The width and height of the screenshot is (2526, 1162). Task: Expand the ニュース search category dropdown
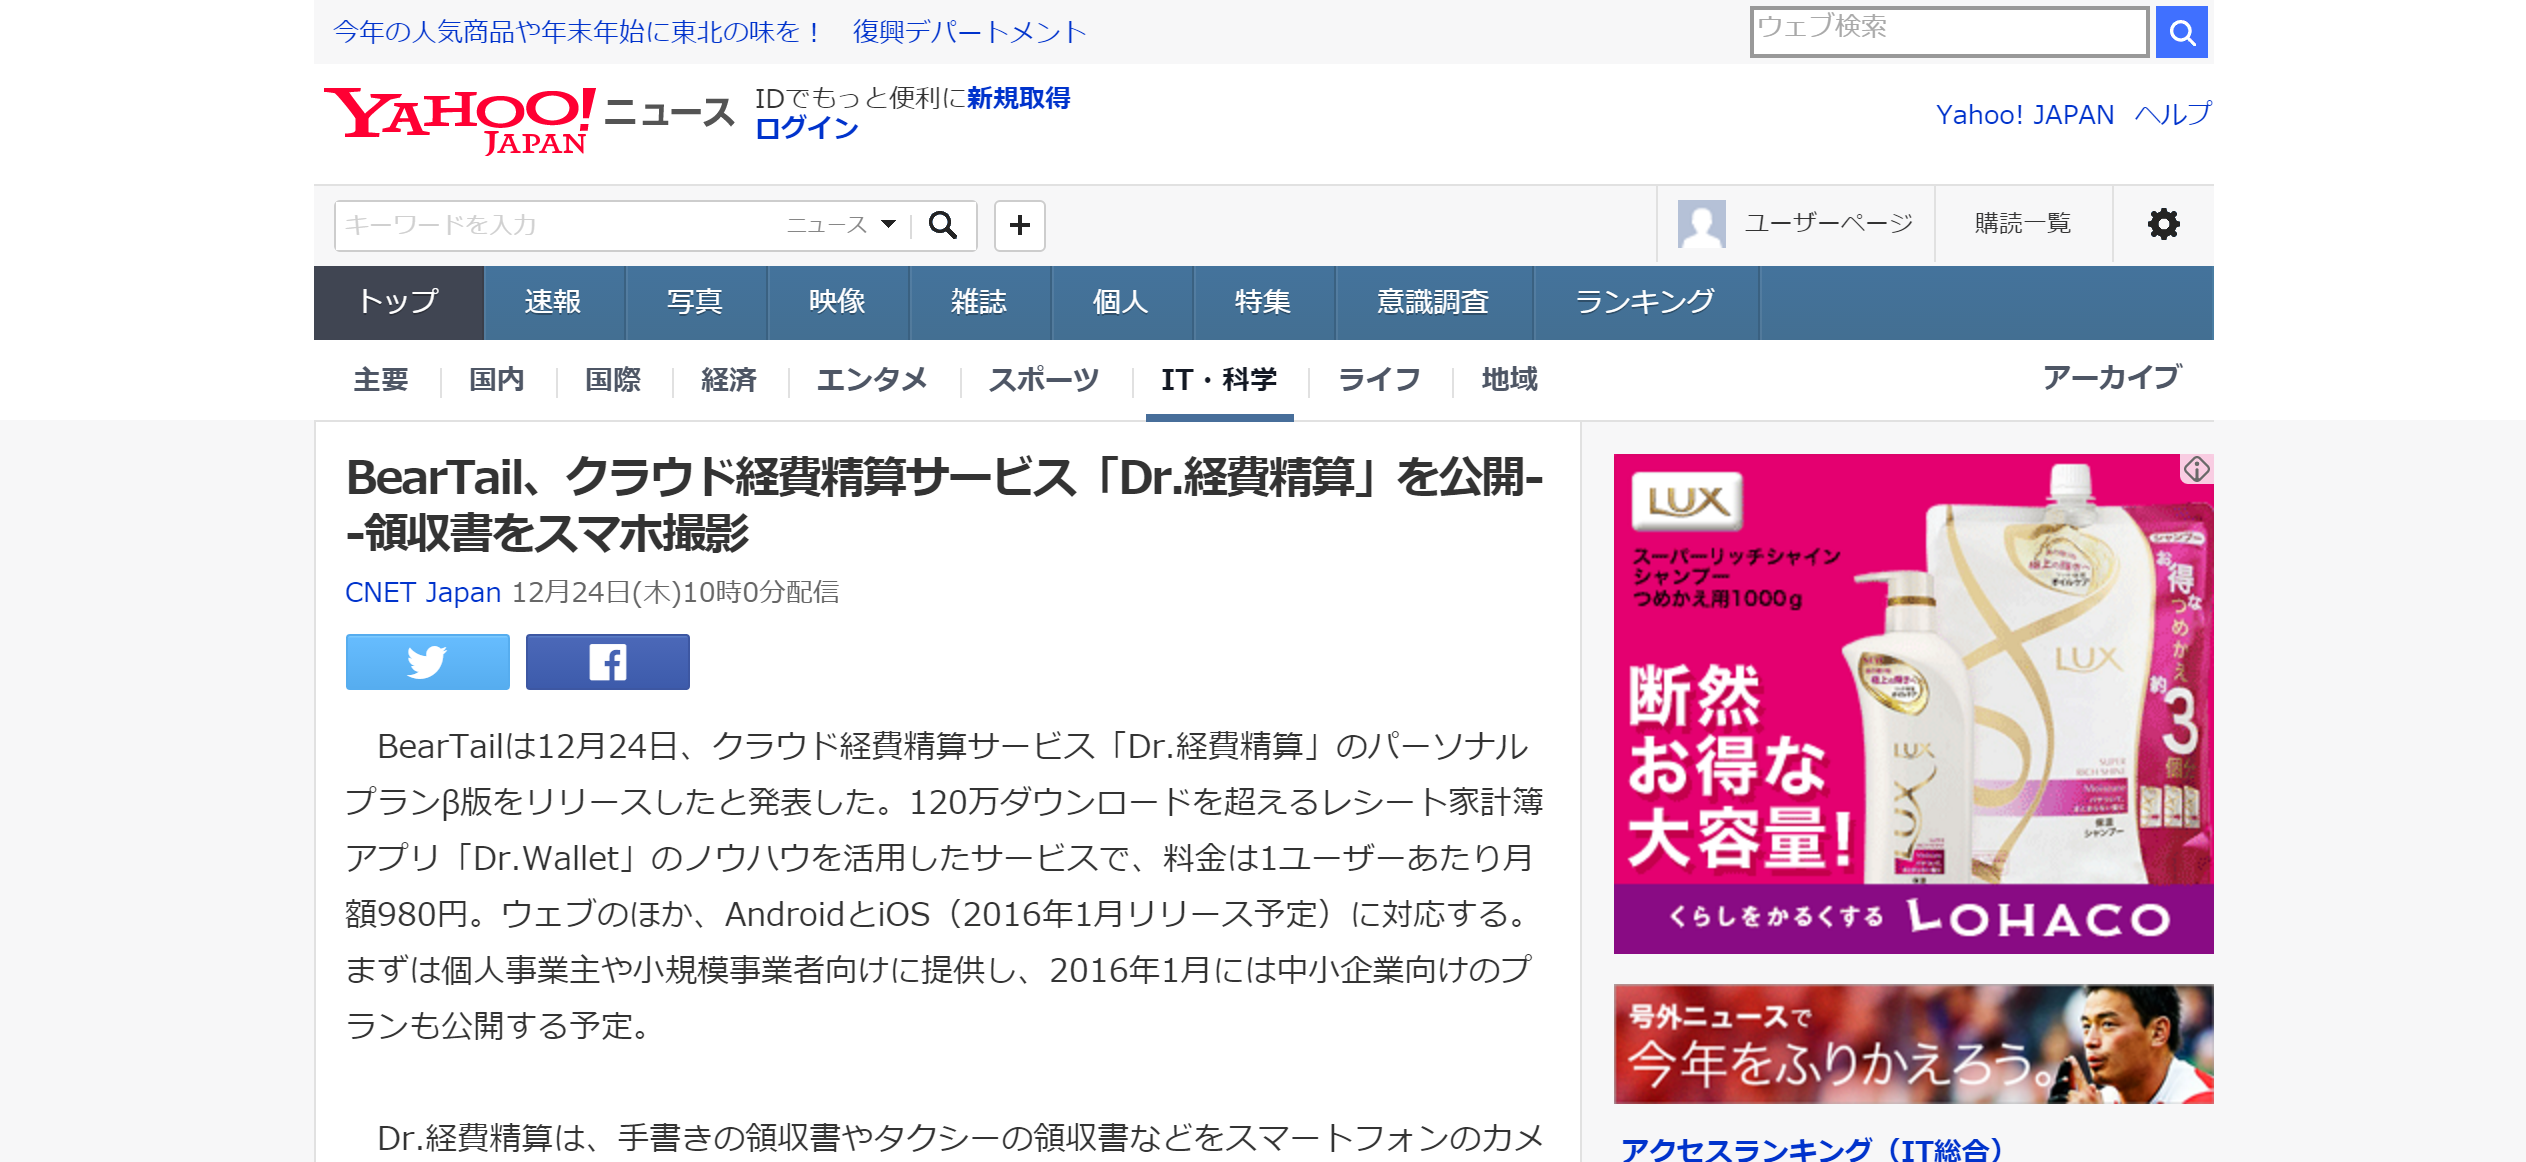842,225
